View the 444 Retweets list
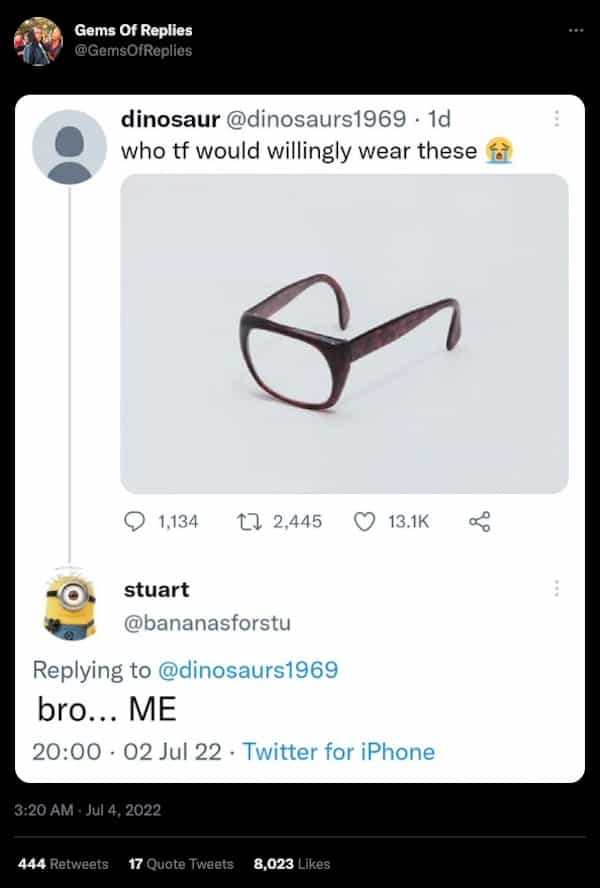 coord(63,863)
